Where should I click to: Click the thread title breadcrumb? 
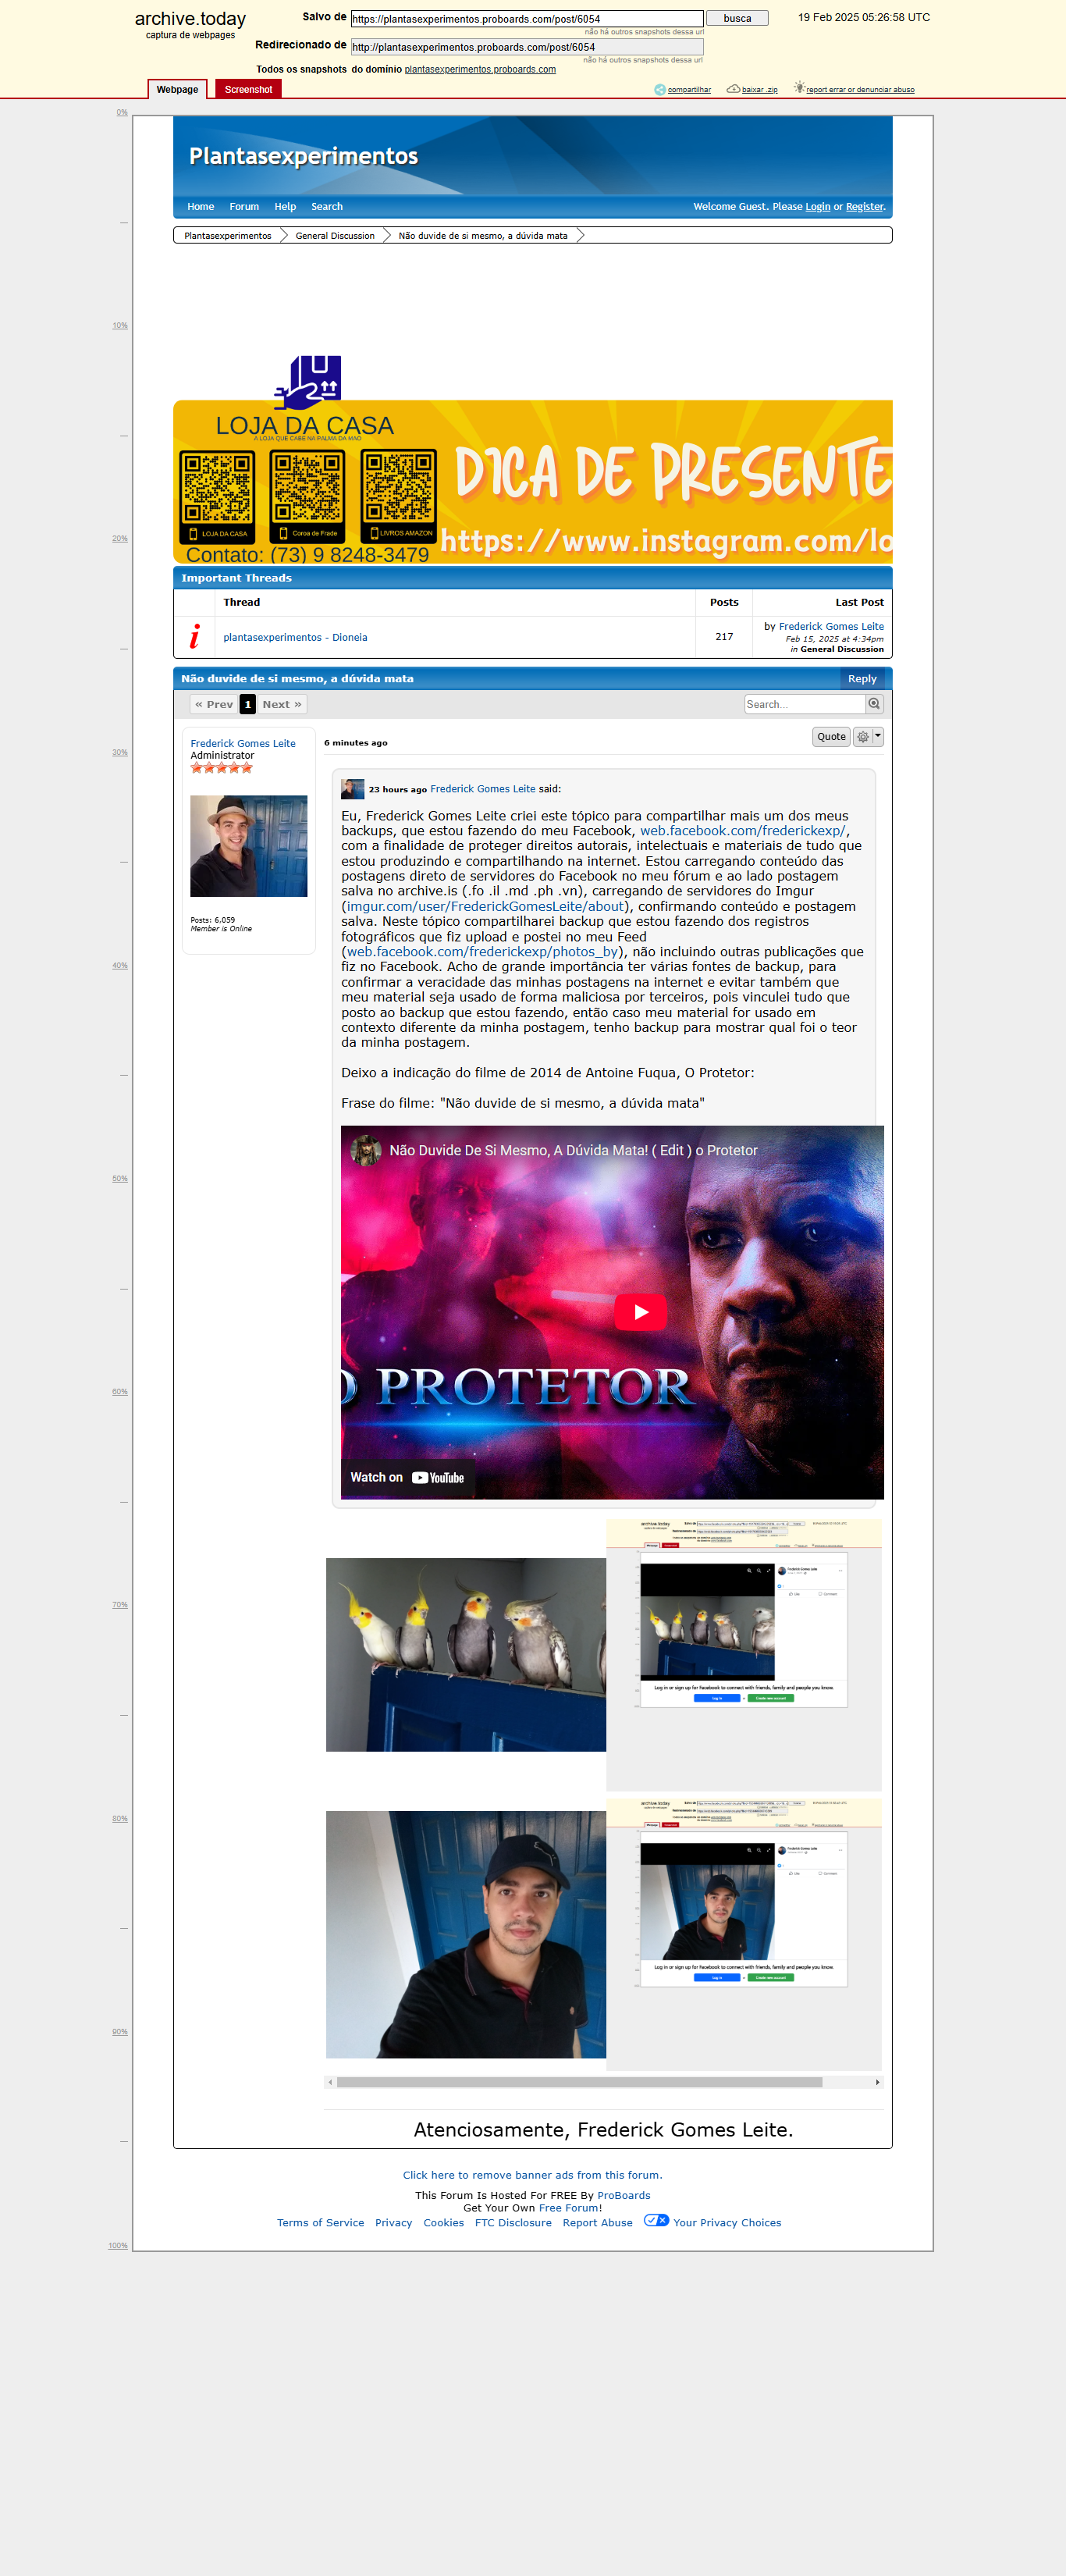point(483,236)
